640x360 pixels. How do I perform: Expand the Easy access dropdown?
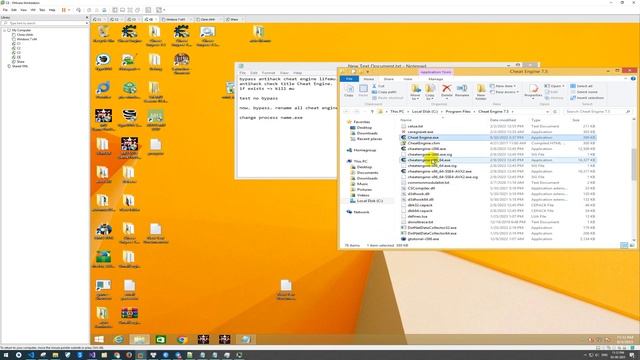pos(504,92)
